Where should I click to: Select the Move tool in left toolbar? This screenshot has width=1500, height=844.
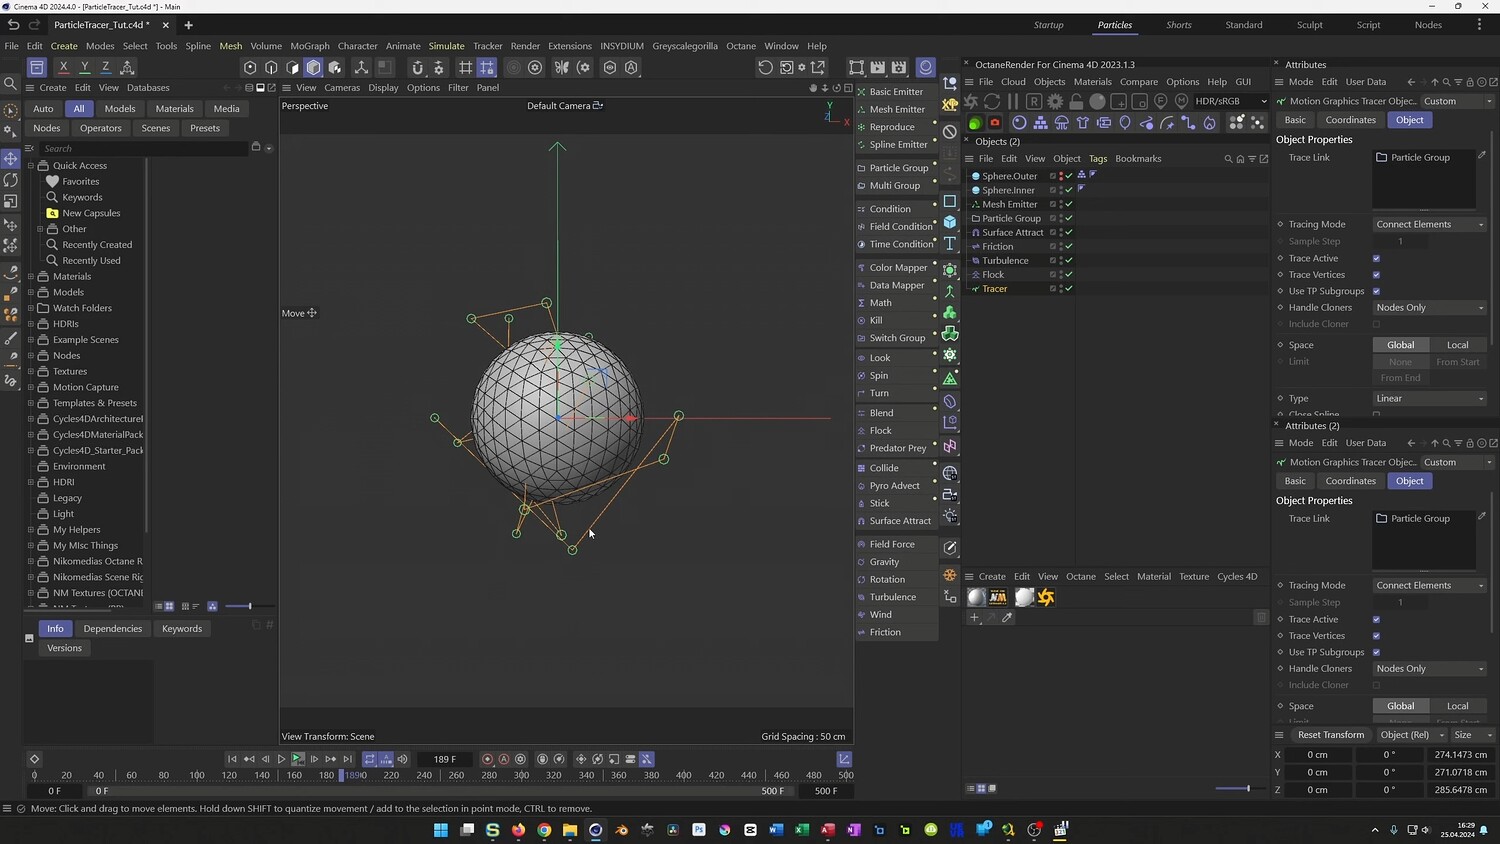coord(11,159)
